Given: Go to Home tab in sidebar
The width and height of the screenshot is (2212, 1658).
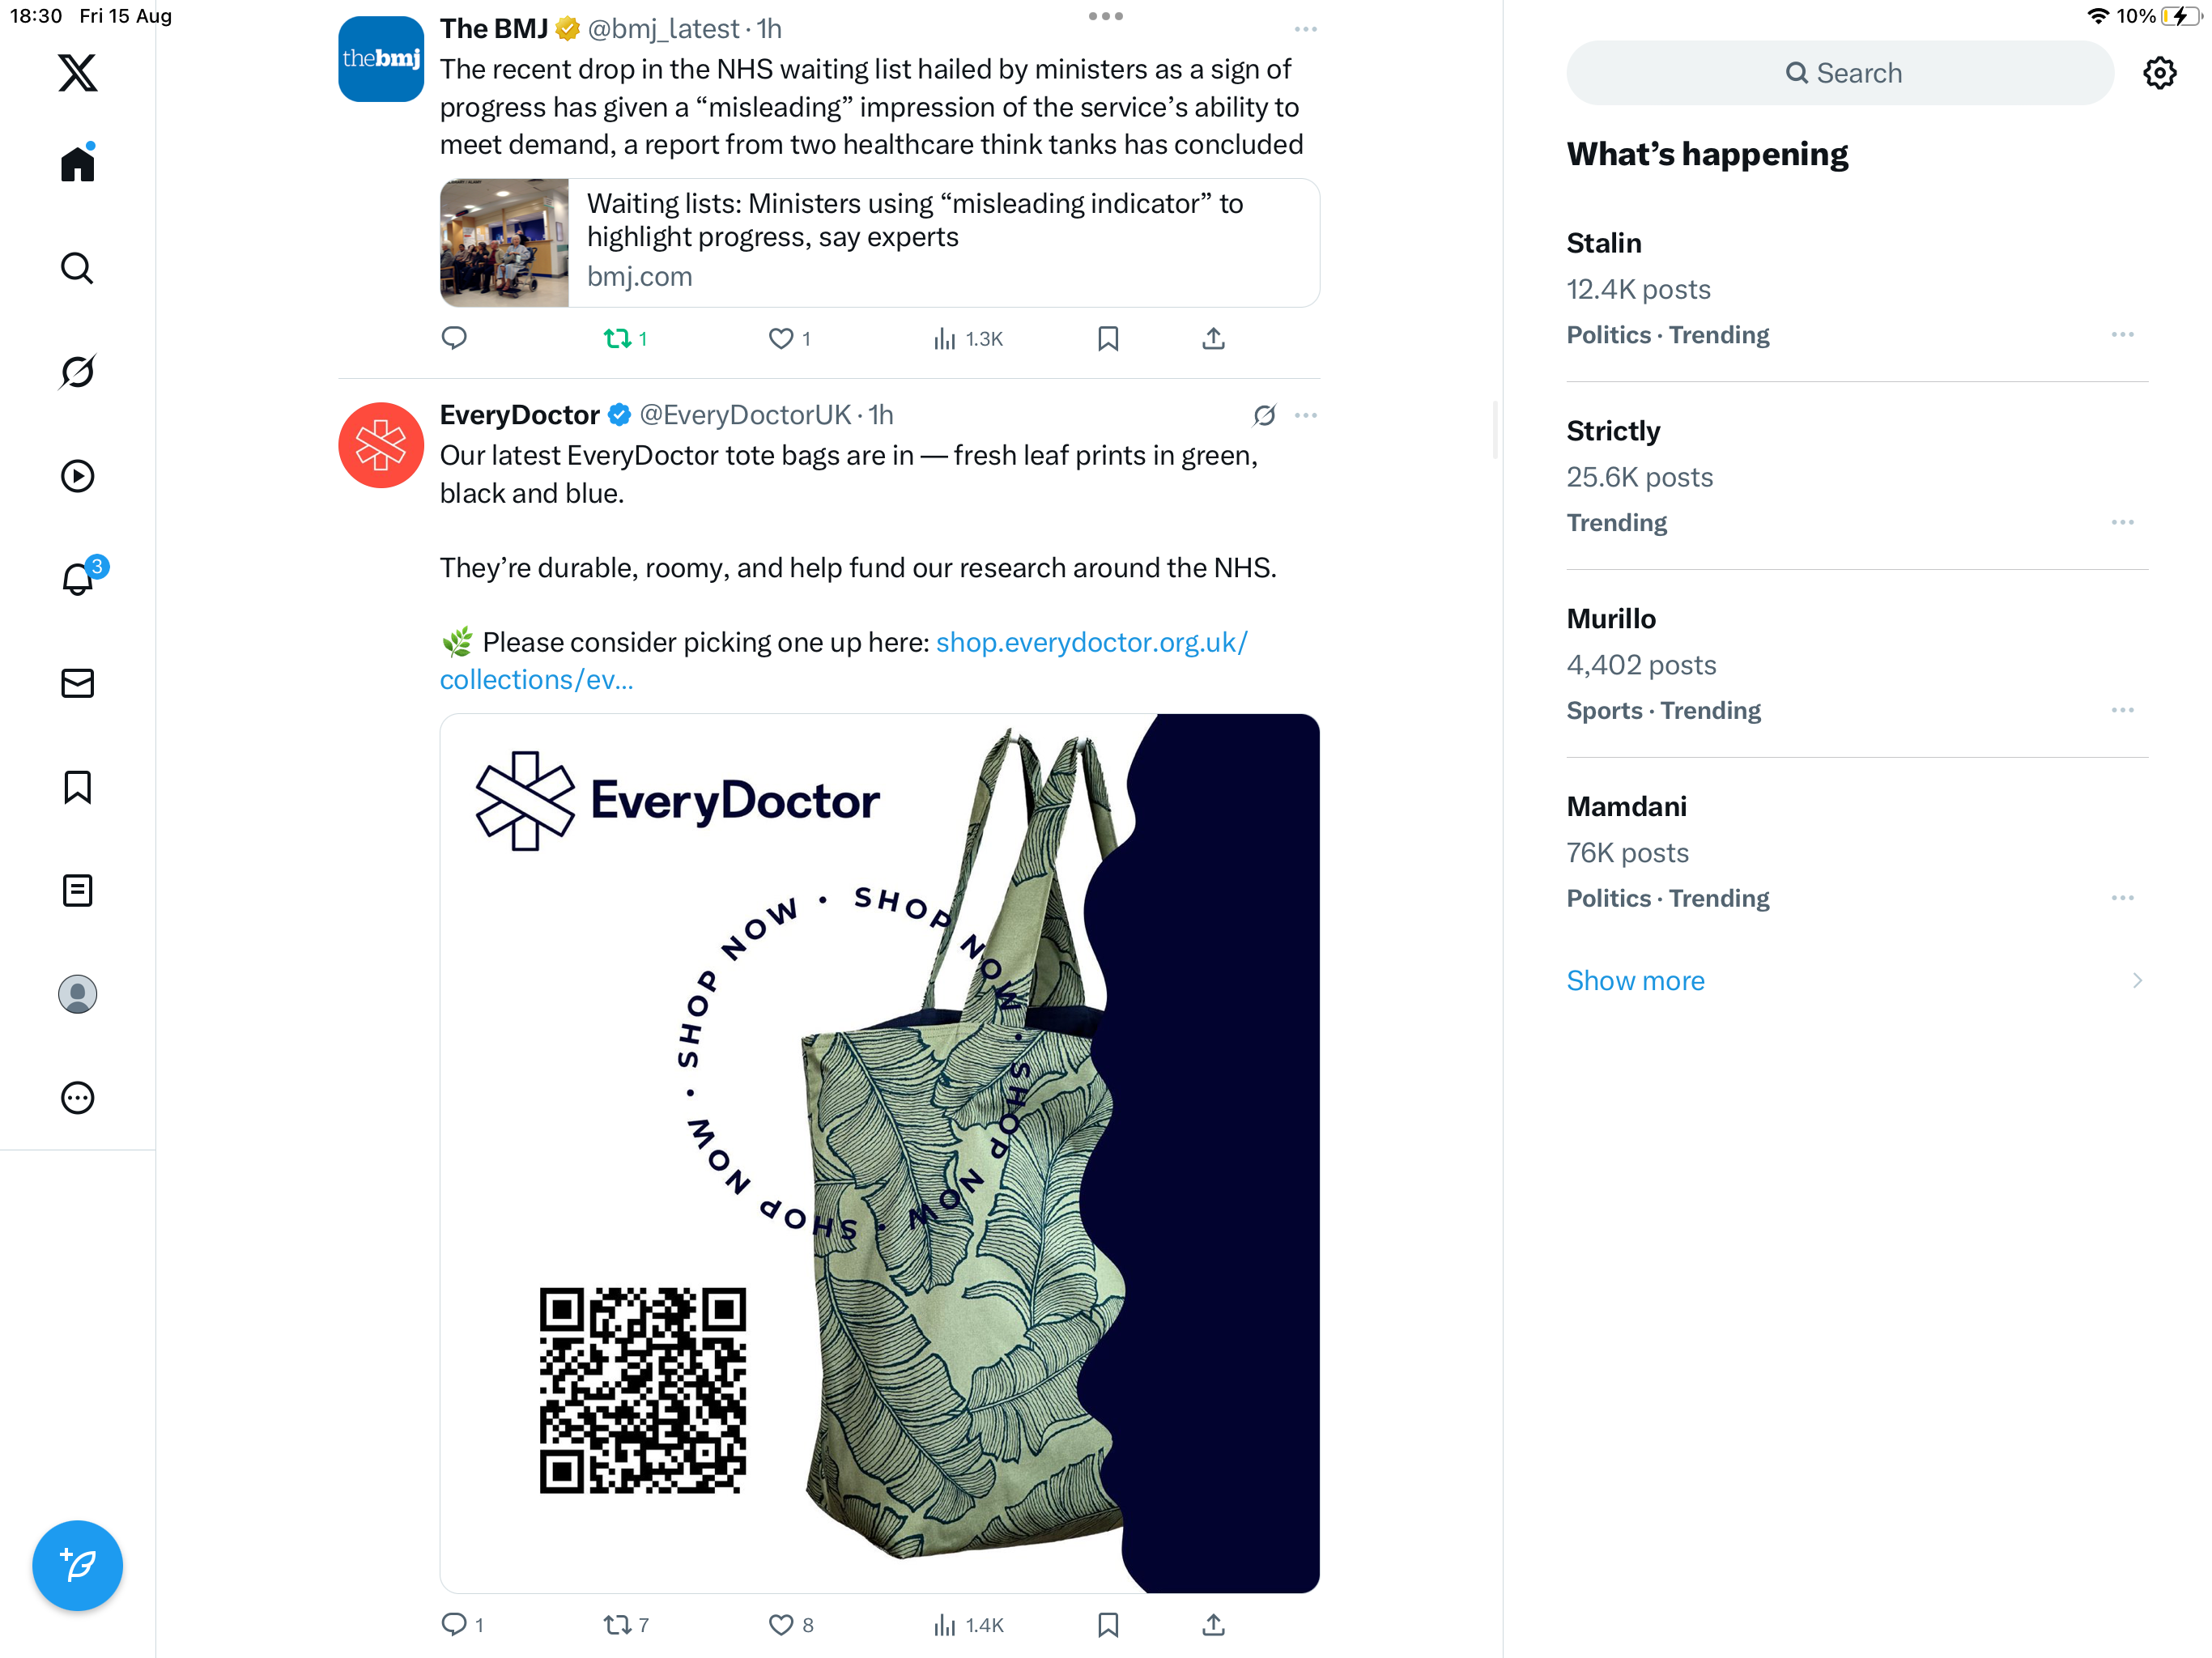Looking at the screenshot, I should tap(77, 163).
